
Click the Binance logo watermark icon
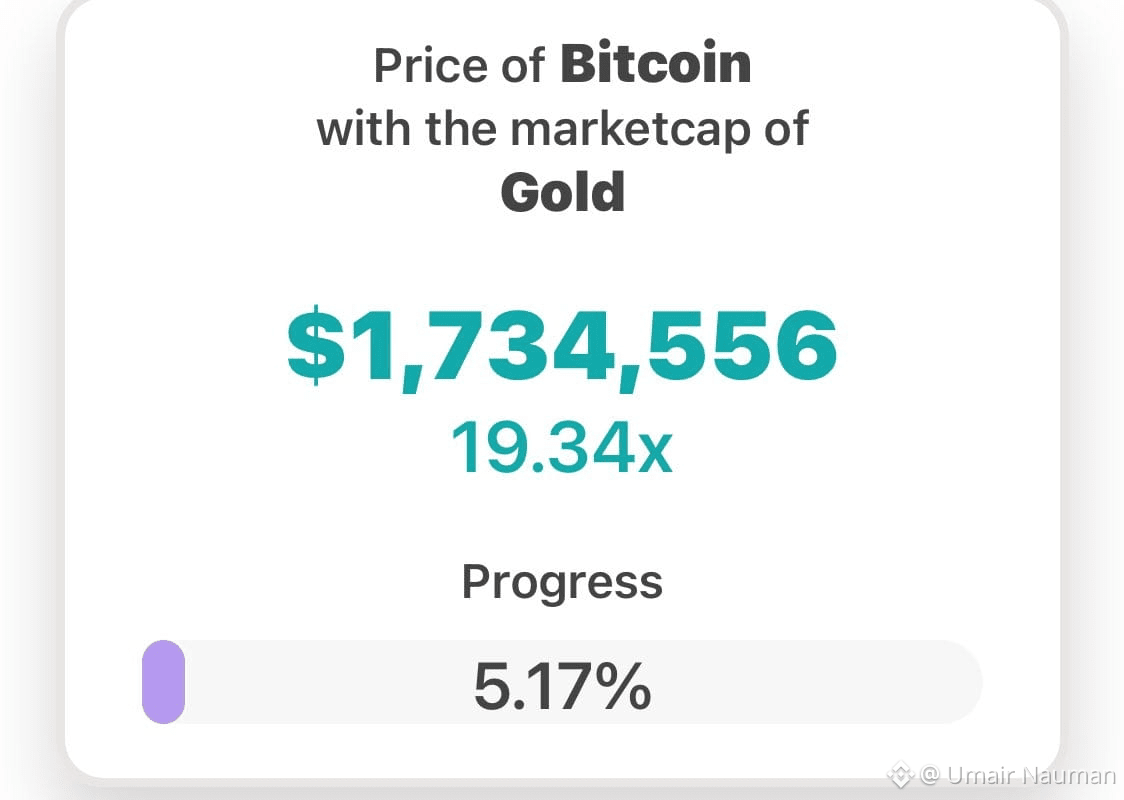click(x=900, y=775)
